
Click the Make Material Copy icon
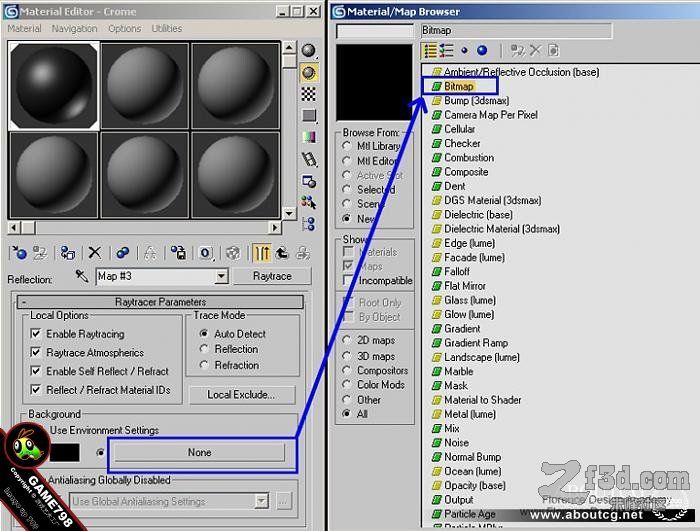click(123, 253)
